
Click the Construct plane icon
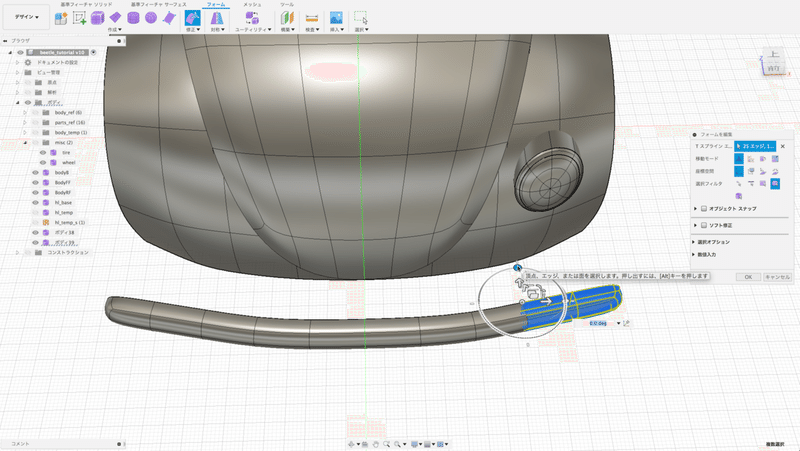[x=287, y=18]
